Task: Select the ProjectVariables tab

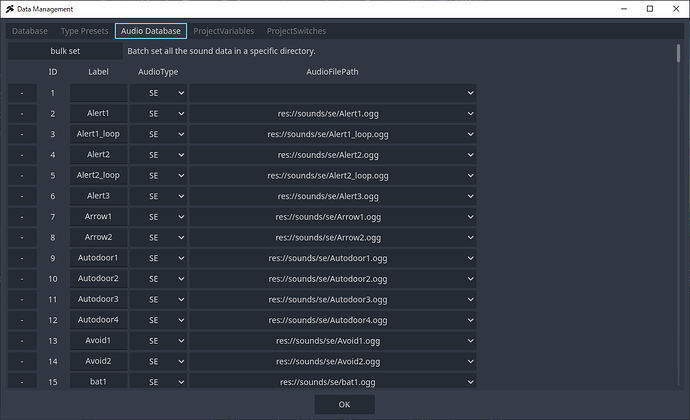Action: point(224,31)
